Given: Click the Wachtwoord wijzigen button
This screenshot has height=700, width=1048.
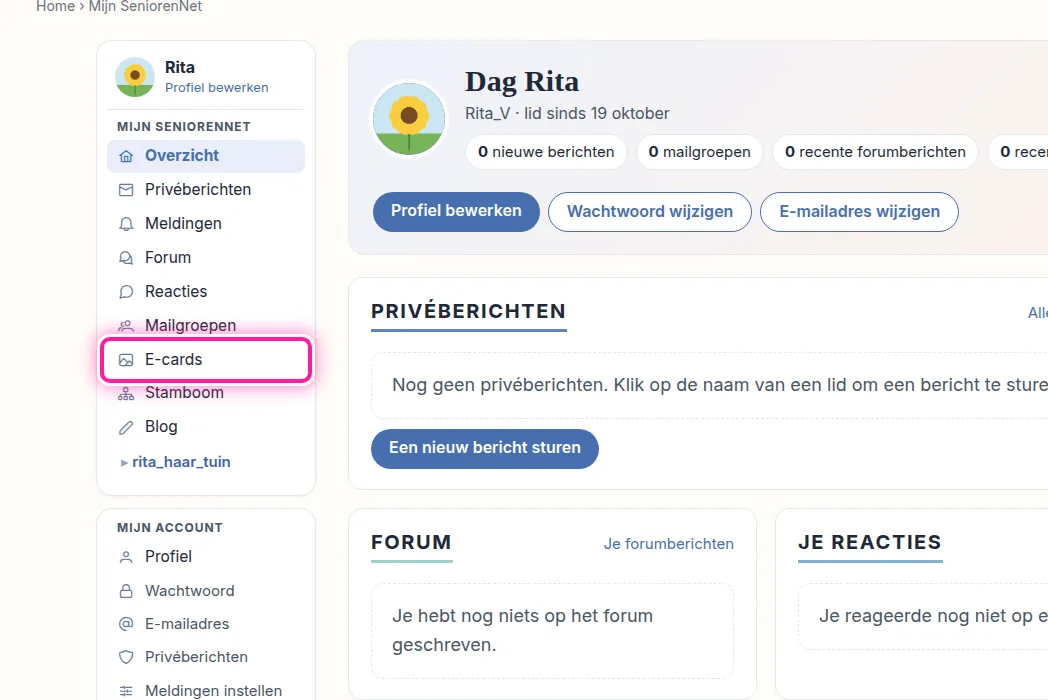Looking at the screenshot, I should click(x=650, y=212).
